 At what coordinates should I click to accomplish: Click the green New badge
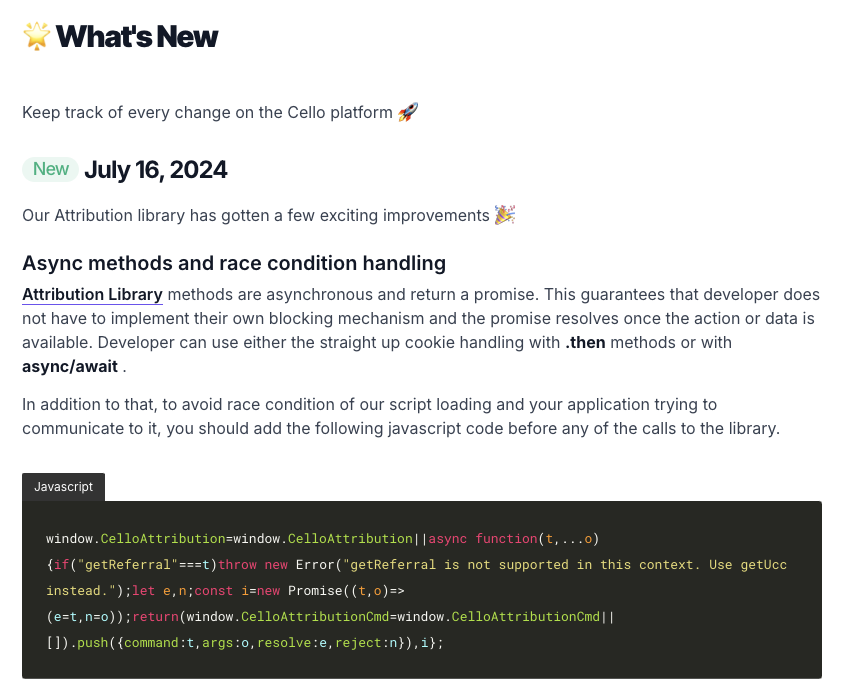tap(50, 169)
